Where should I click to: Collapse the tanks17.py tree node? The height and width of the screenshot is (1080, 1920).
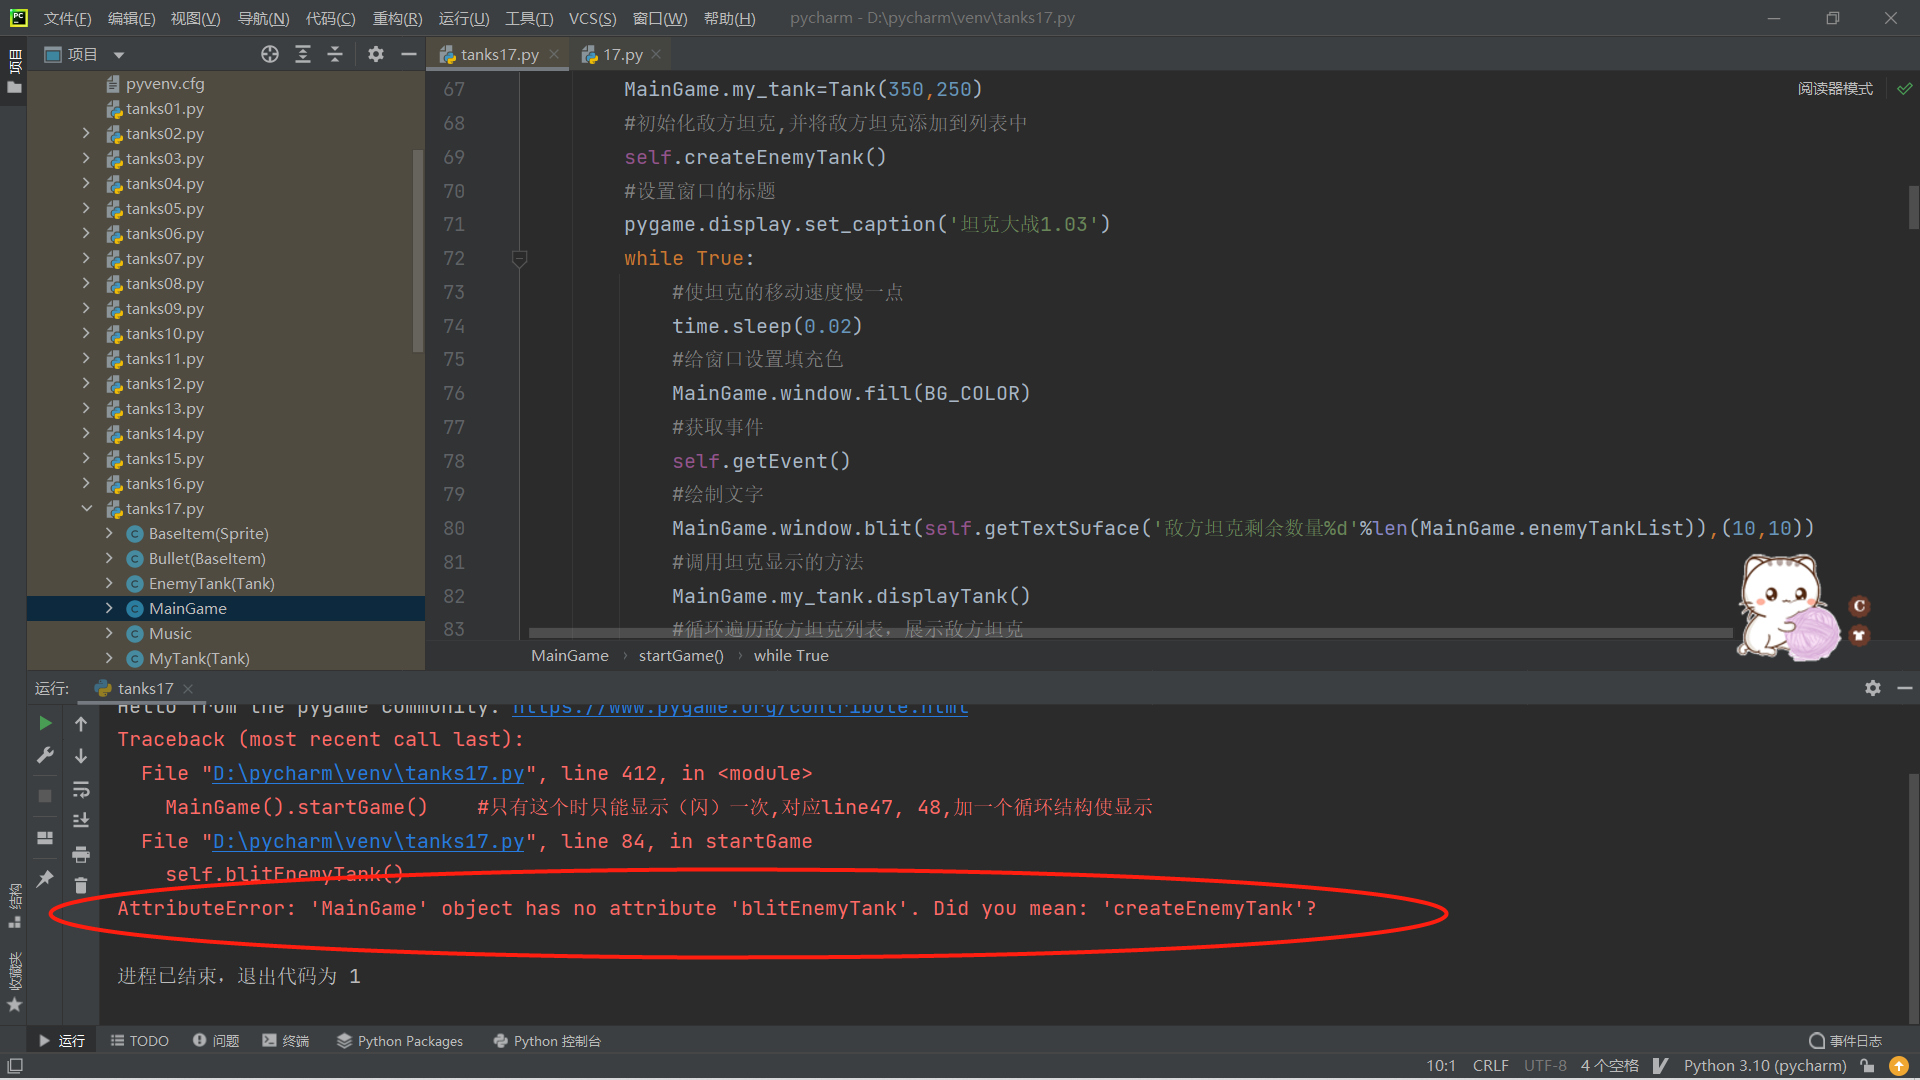pos(86,509)
